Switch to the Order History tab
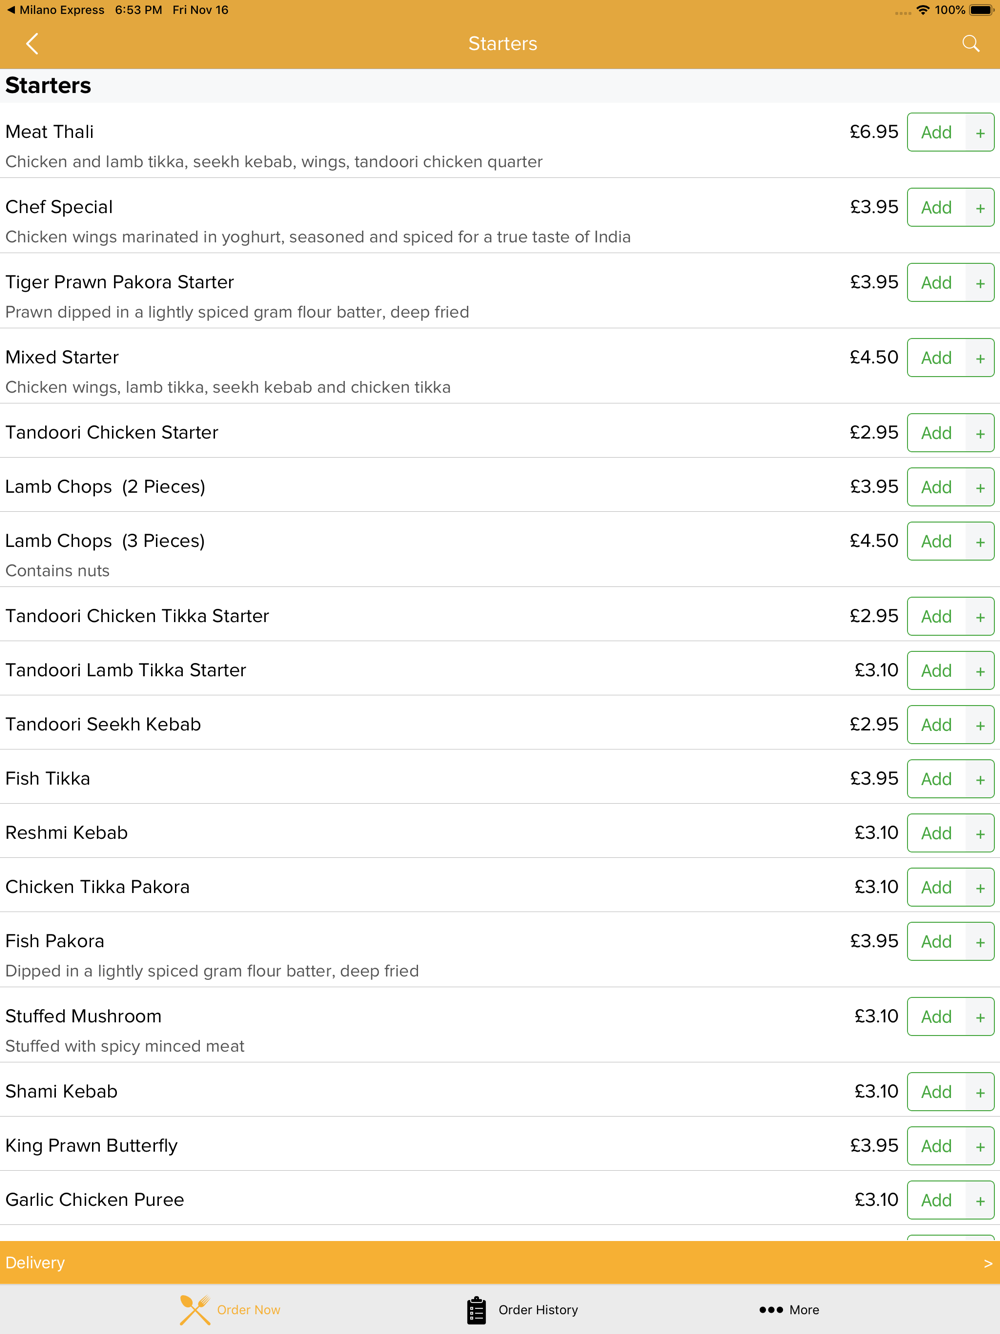Screen dimensions: 1000x1334 [522, 1309]
